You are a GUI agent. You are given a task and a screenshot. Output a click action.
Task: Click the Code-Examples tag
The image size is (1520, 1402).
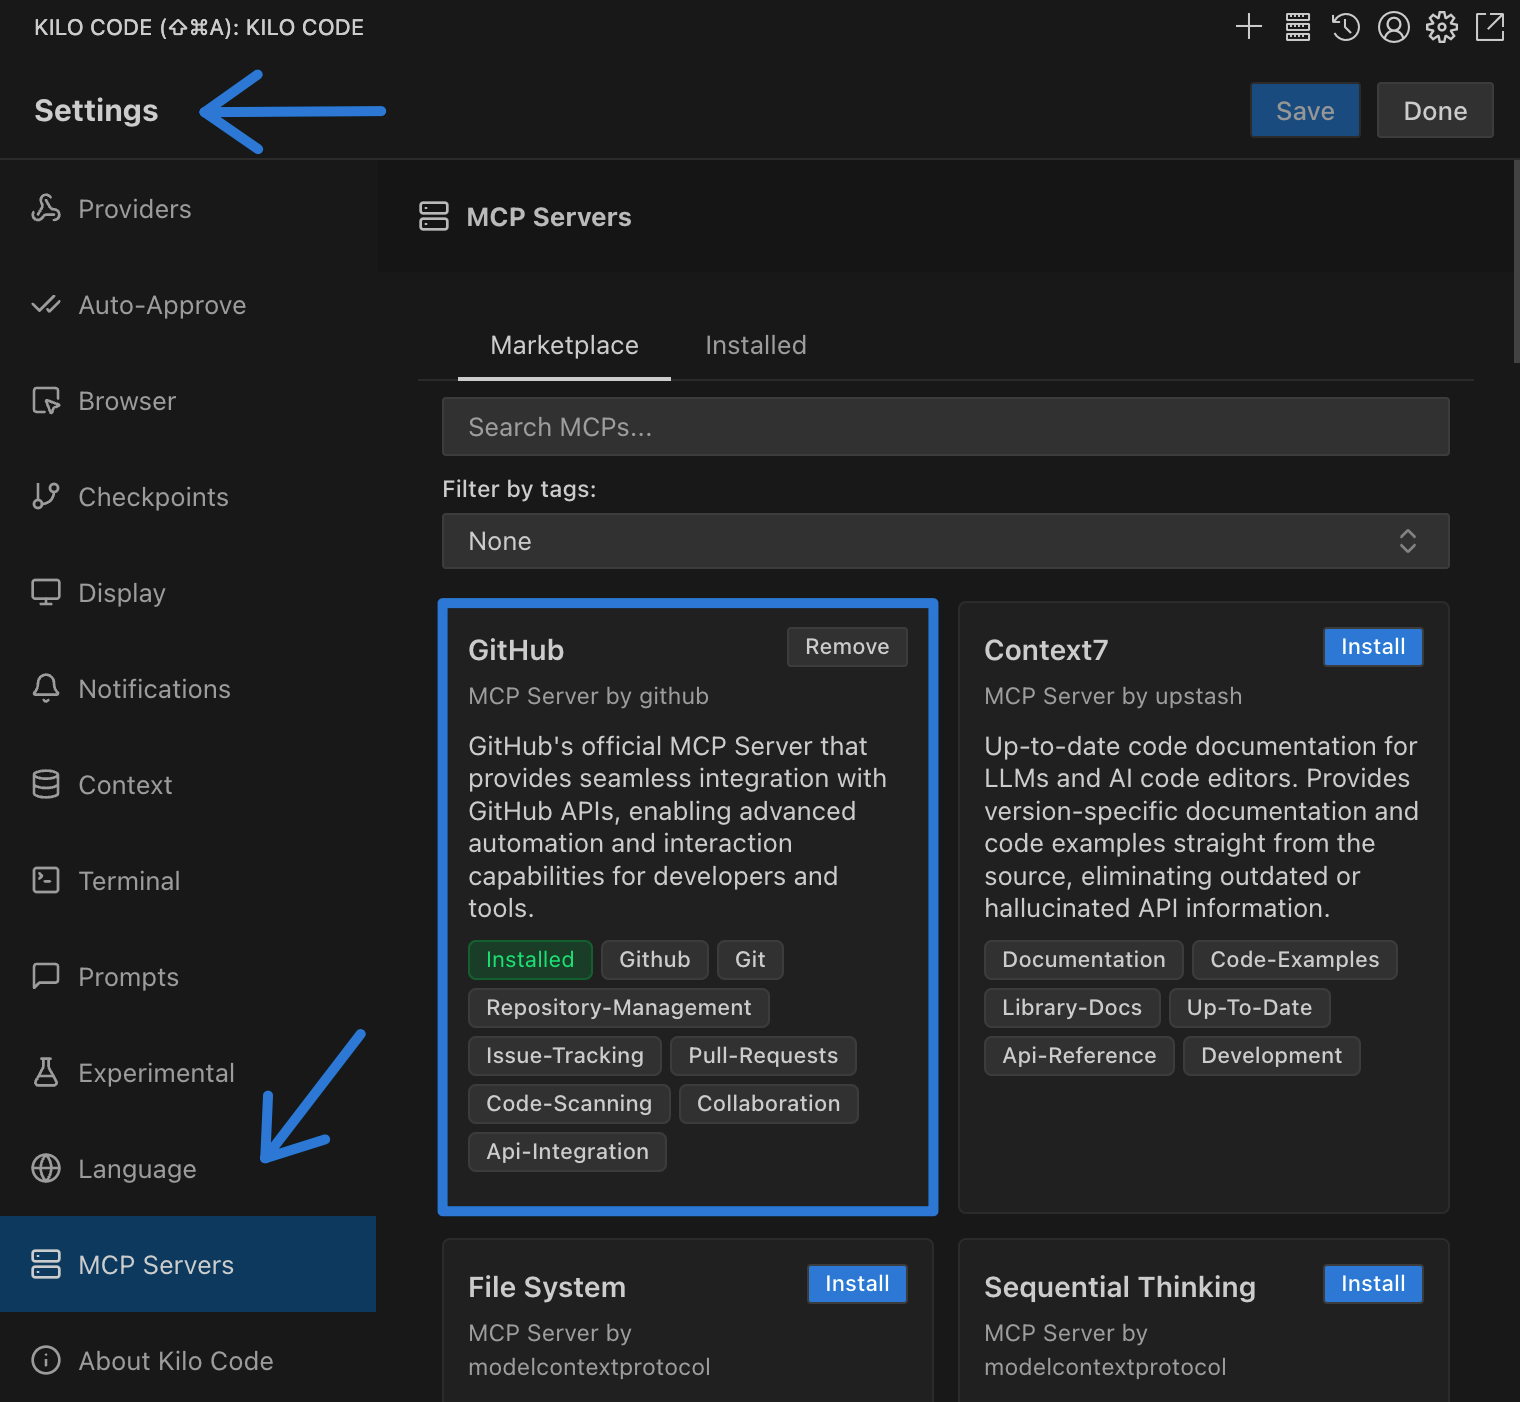[x=1295, y=960]
